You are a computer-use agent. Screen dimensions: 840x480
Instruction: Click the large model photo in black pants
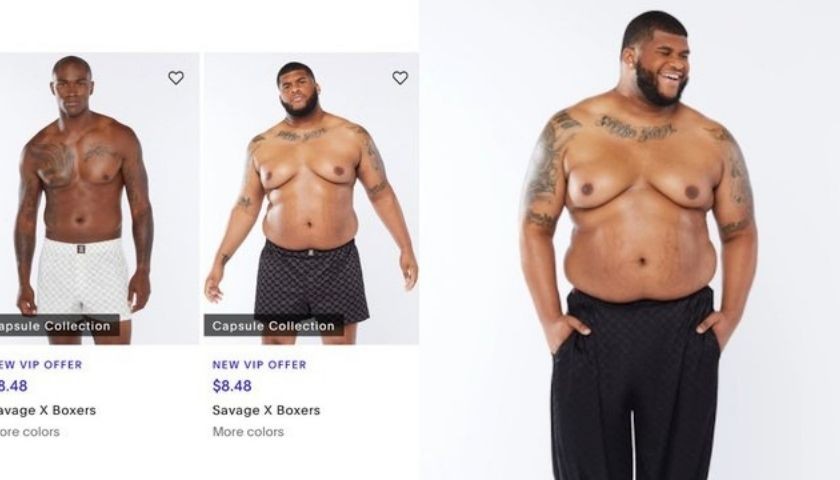click(x=638, y=240)
